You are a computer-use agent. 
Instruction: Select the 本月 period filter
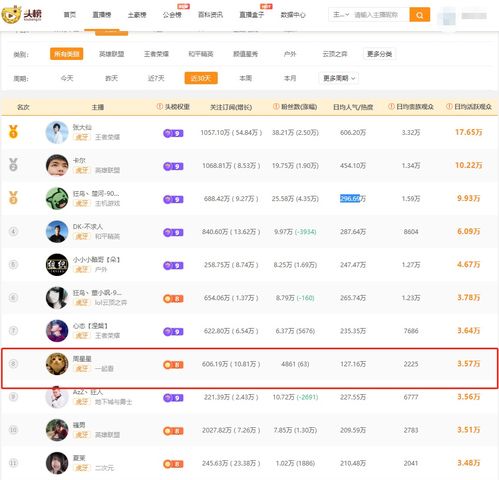click(290, 78)
